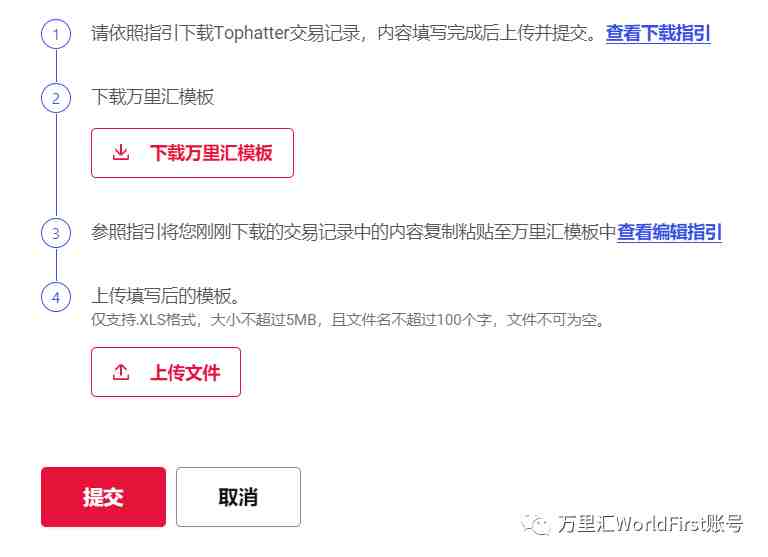The image size is (768, 557).
Task: Click the upload arrow icon in upload button
Action: point(120,372)
